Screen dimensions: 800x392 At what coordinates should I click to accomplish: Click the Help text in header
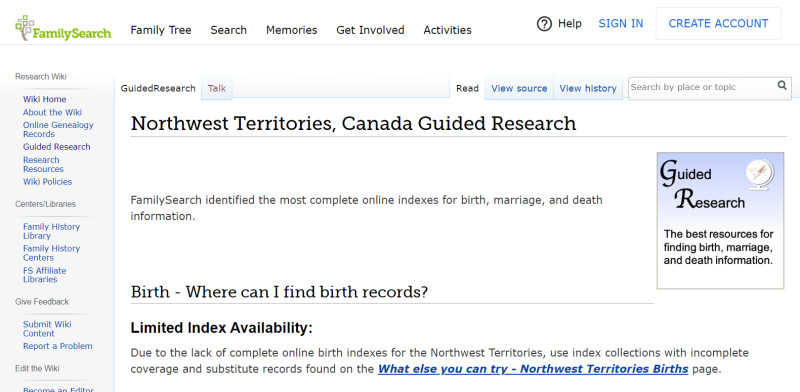point(570,23)
